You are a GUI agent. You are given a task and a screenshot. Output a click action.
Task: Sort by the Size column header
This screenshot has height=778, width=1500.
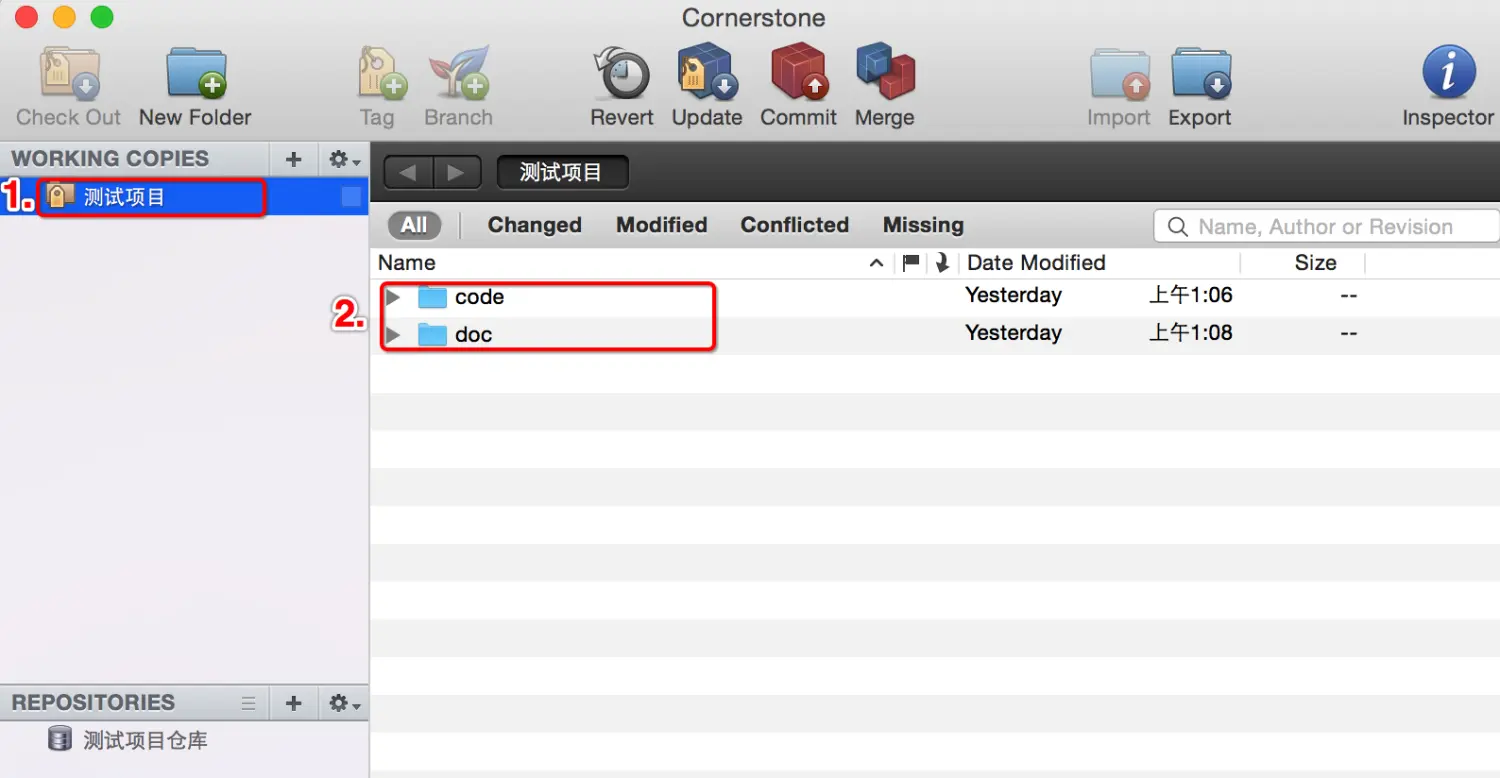point(1315,263)
